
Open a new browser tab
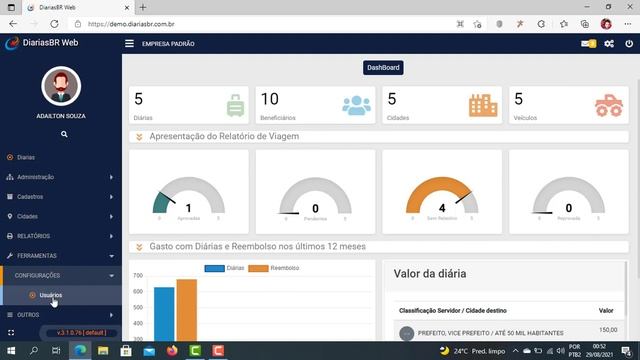pos(143,7)
